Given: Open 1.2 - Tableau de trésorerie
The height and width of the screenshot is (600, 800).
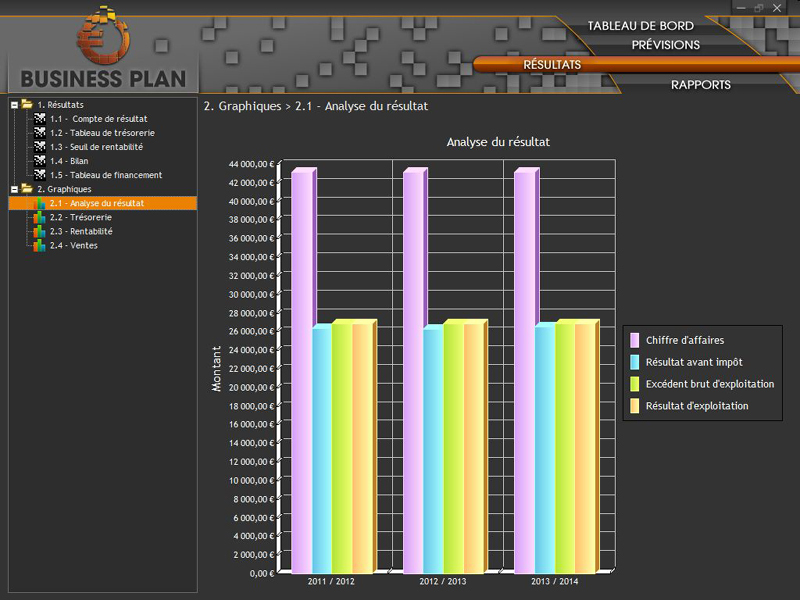Looking at the screenshot, I should [x=102, y=133].
